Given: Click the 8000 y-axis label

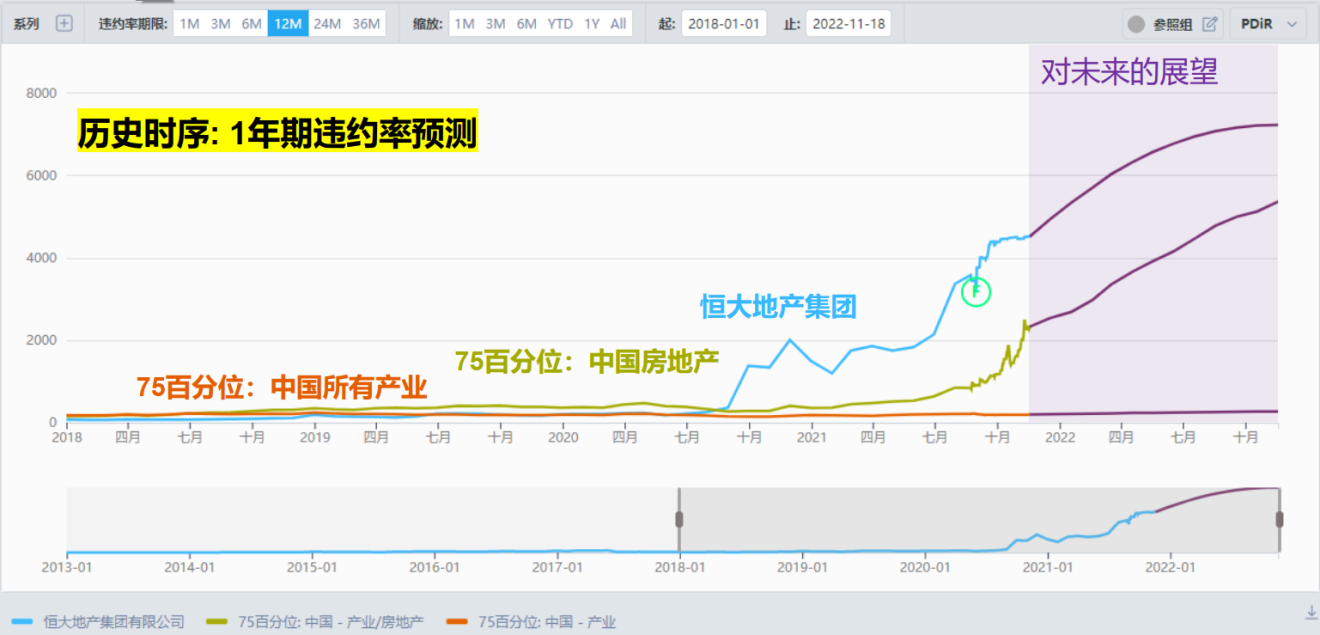Looking at the screenshot, I should click(42, 93).
